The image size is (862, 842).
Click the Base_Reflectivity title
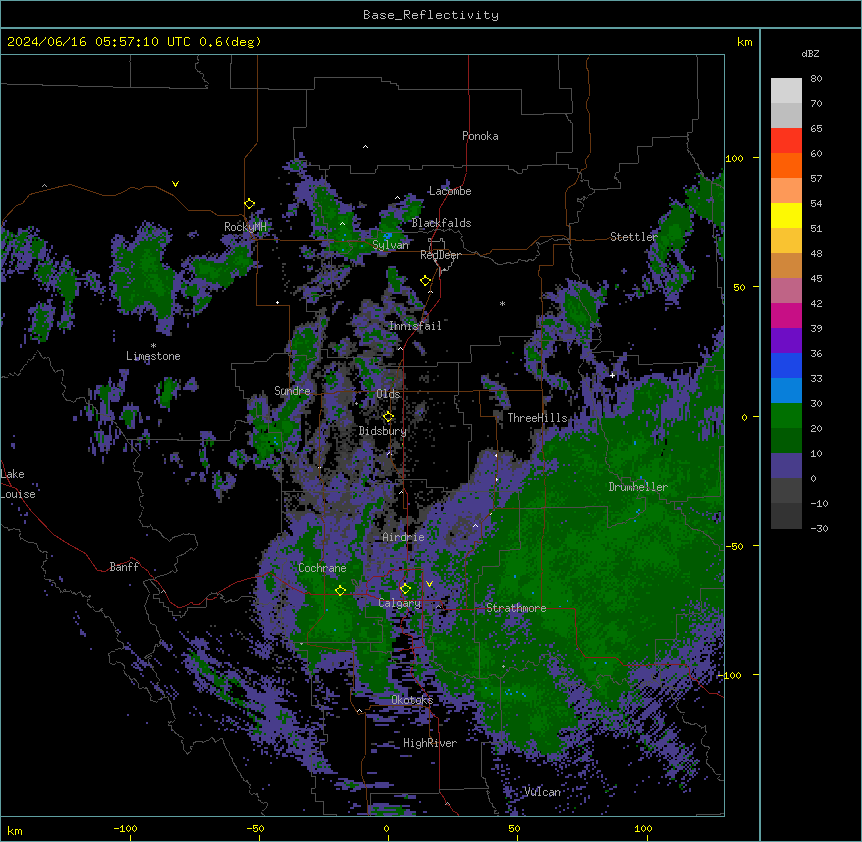coord(431,15)
